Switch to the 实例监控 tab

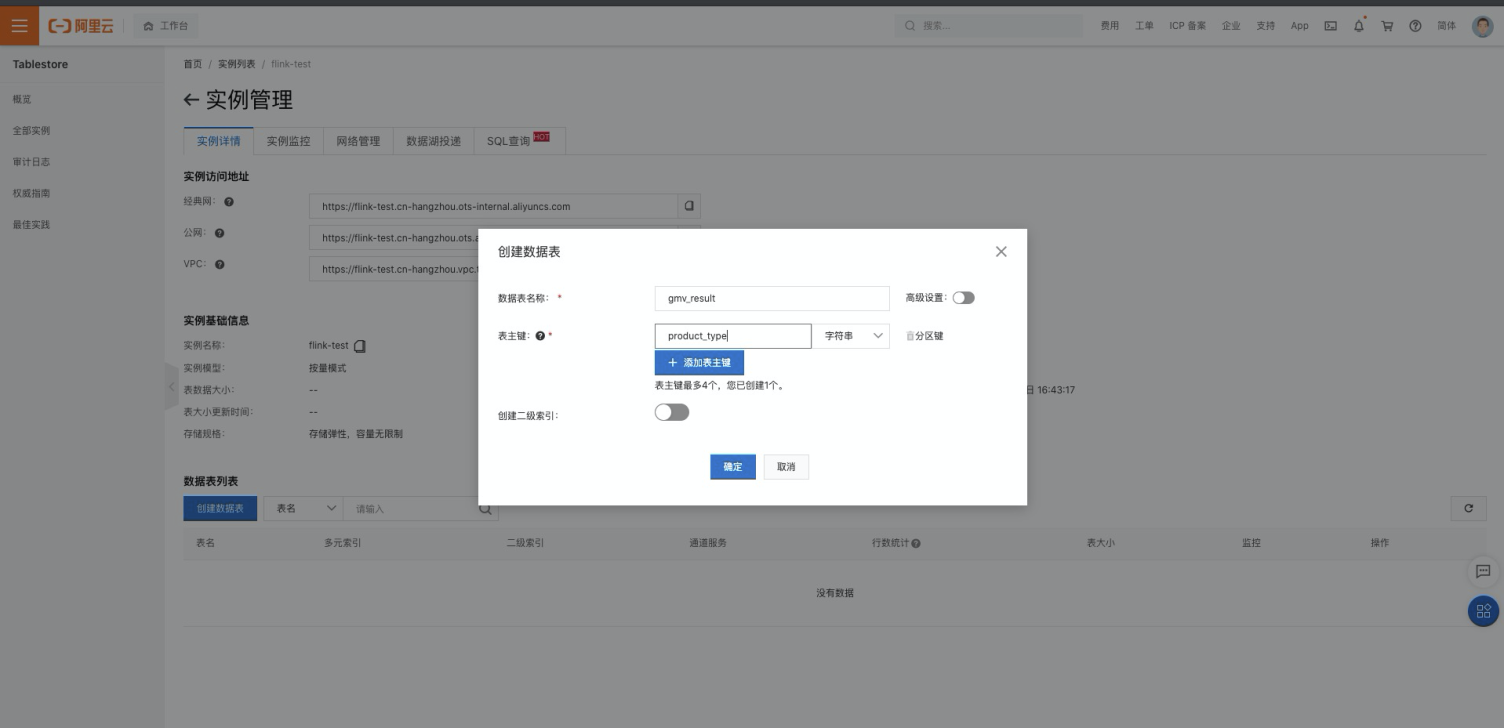click(288, 141)
